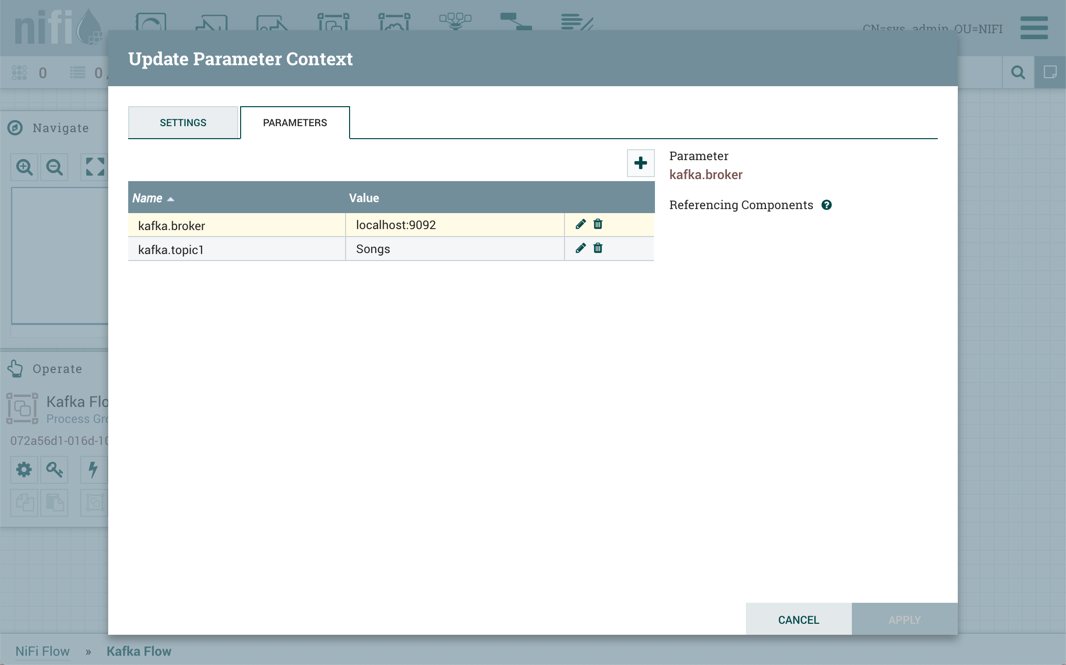Click the Value column header
This screenshot has height=665, width=1066.
point(364,198)
